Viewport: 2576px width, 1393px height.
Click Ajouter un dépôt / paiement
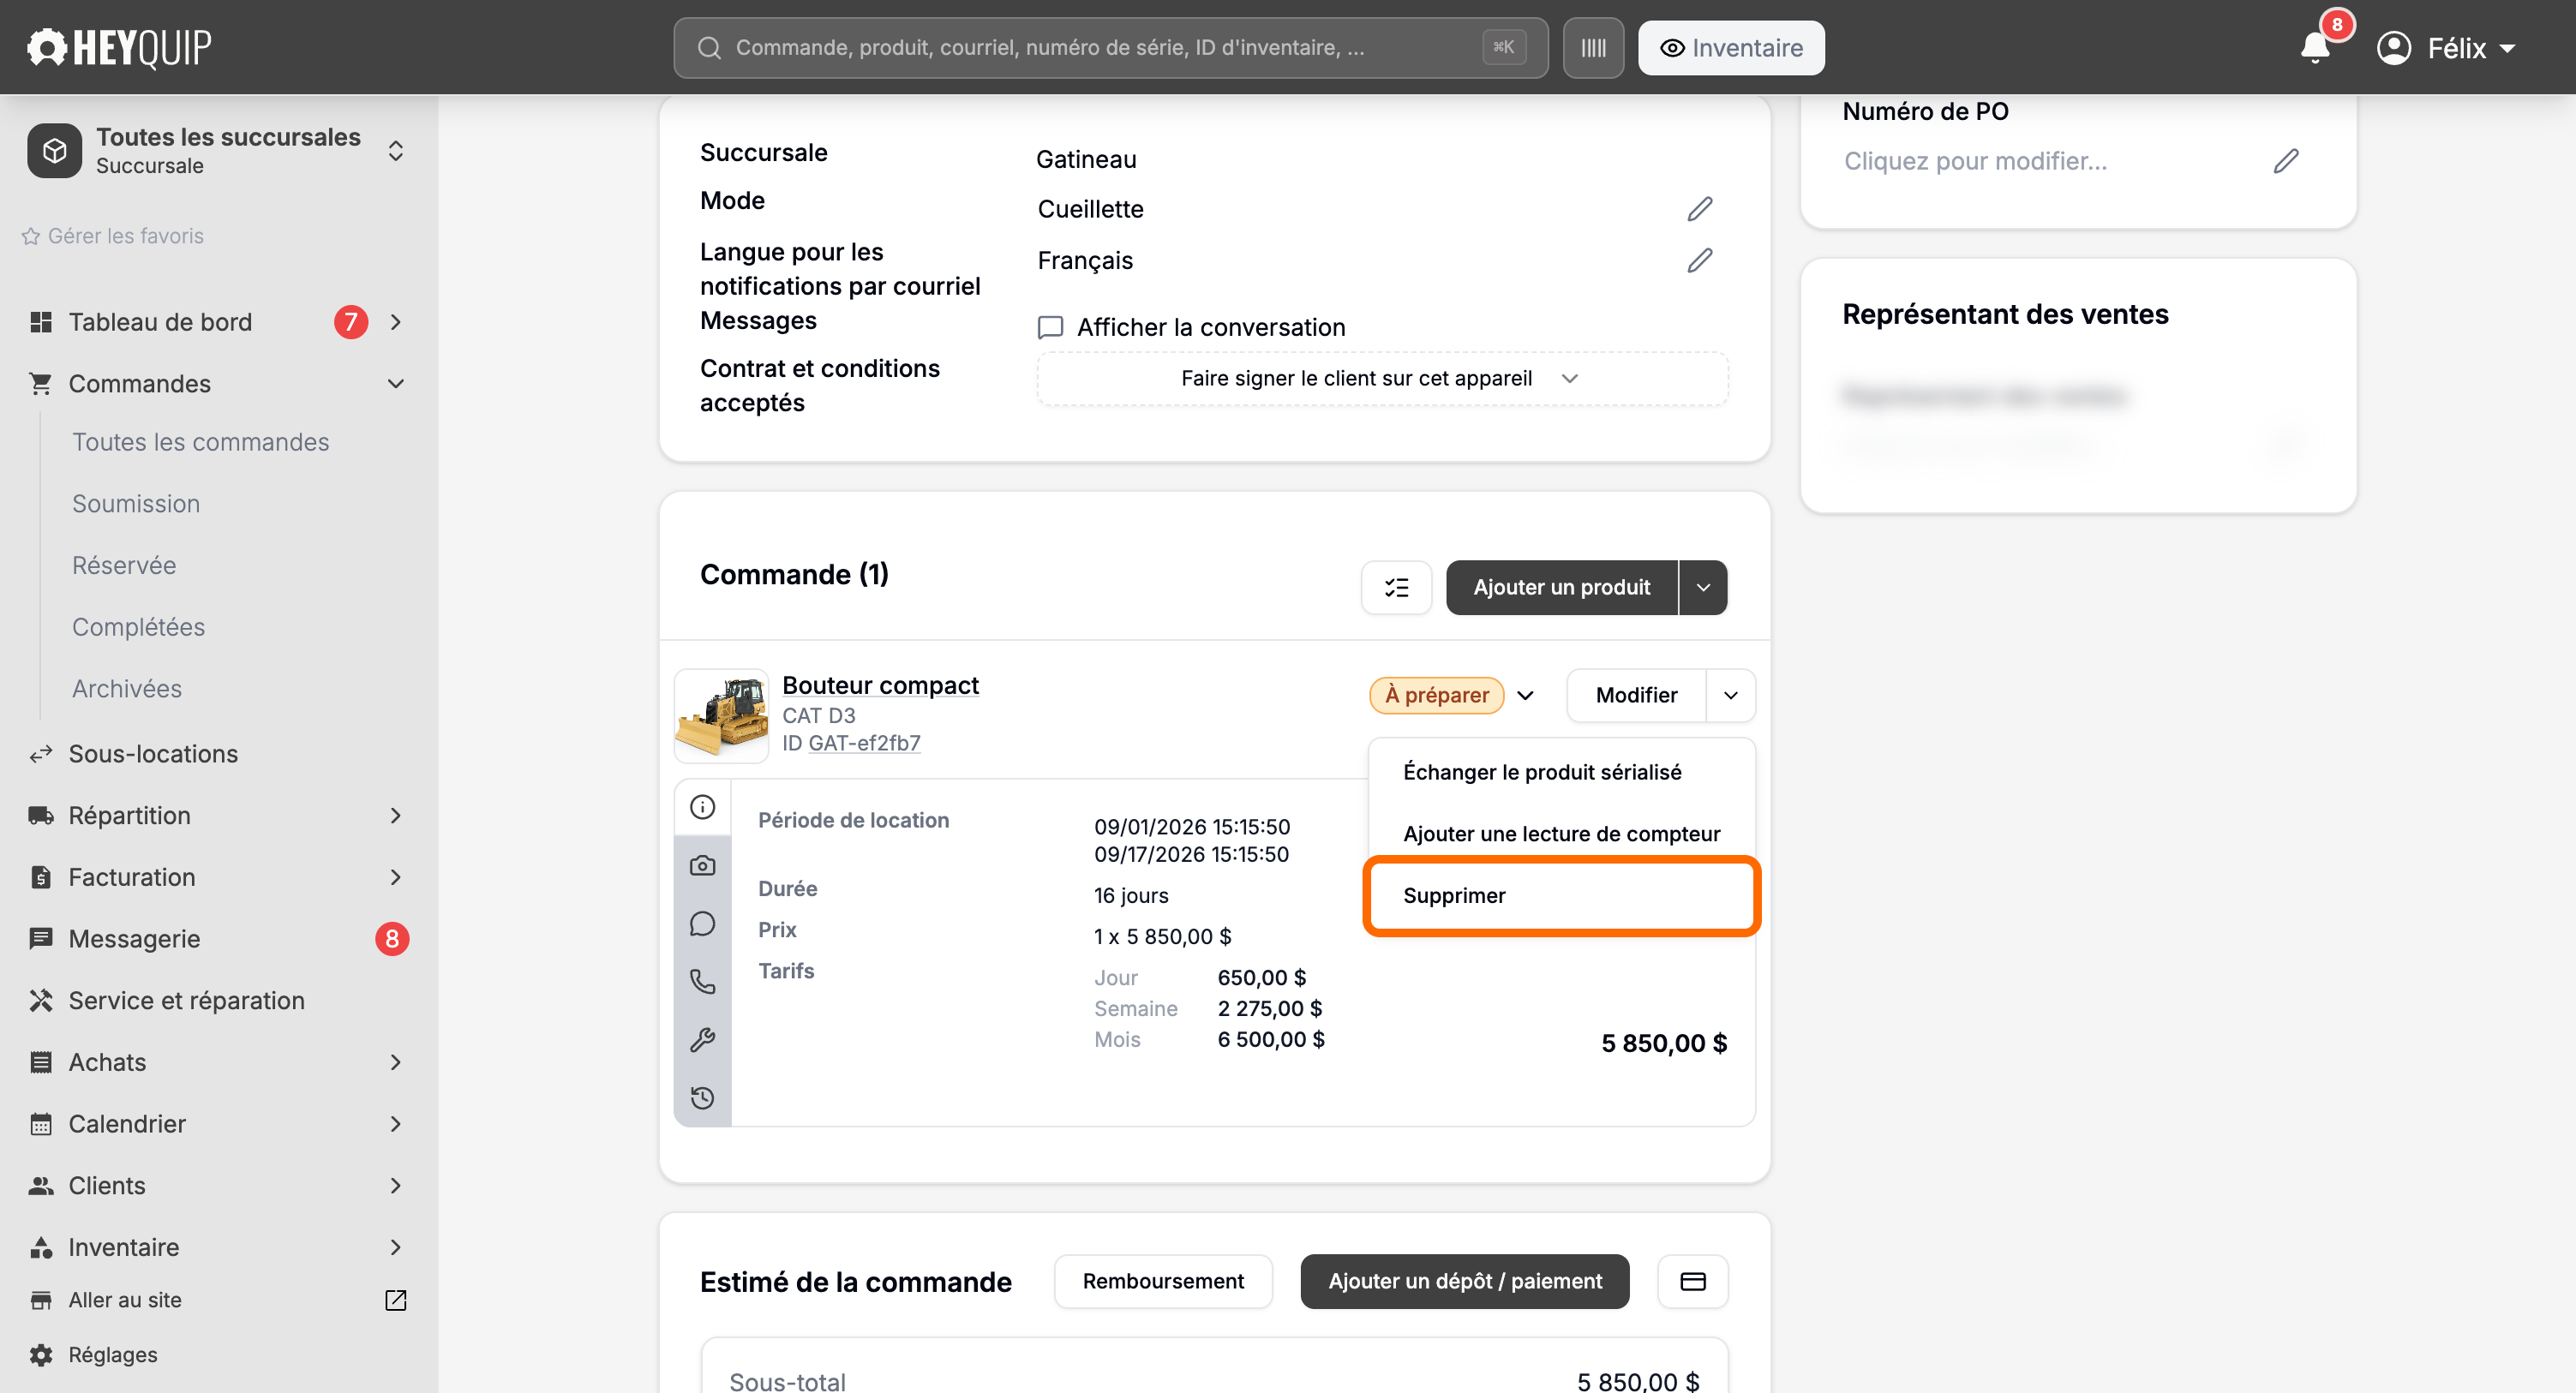click(x=1464, y=1282)
